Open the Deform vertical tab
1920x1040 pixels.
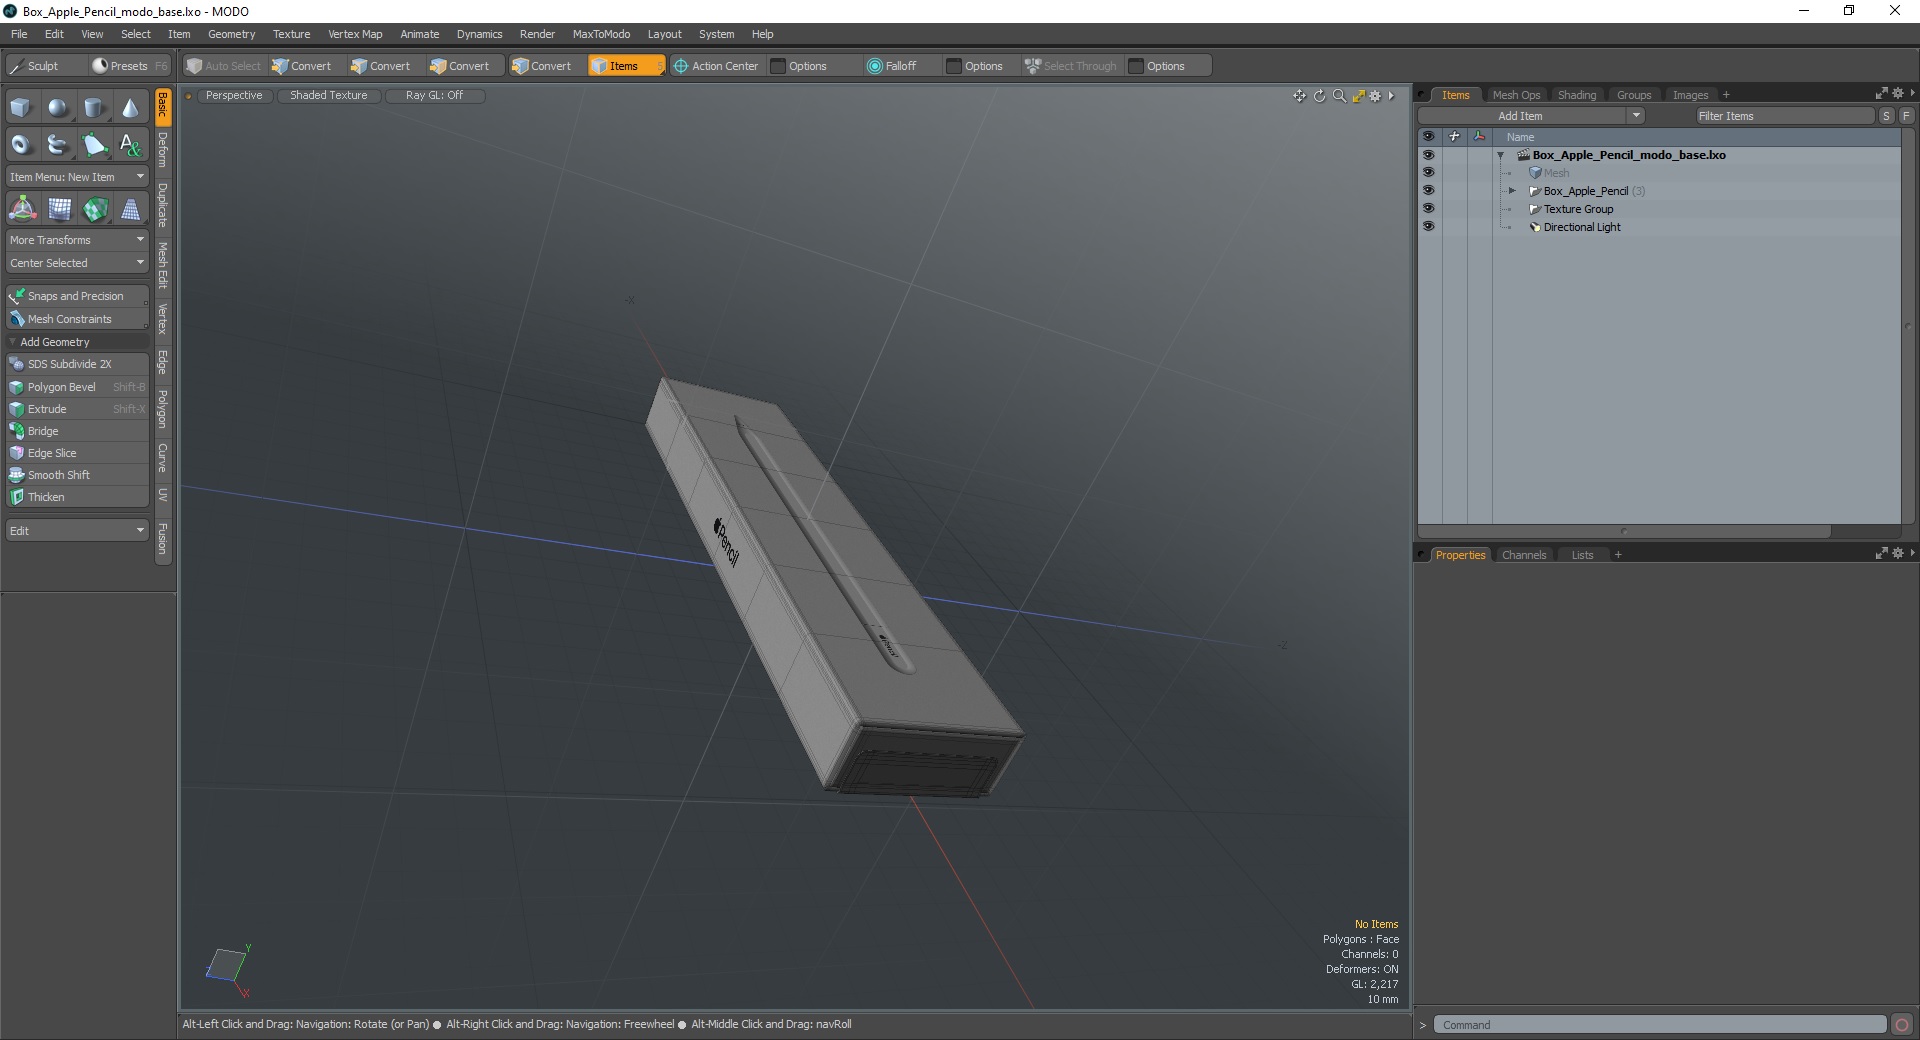(x=163, y=150)
